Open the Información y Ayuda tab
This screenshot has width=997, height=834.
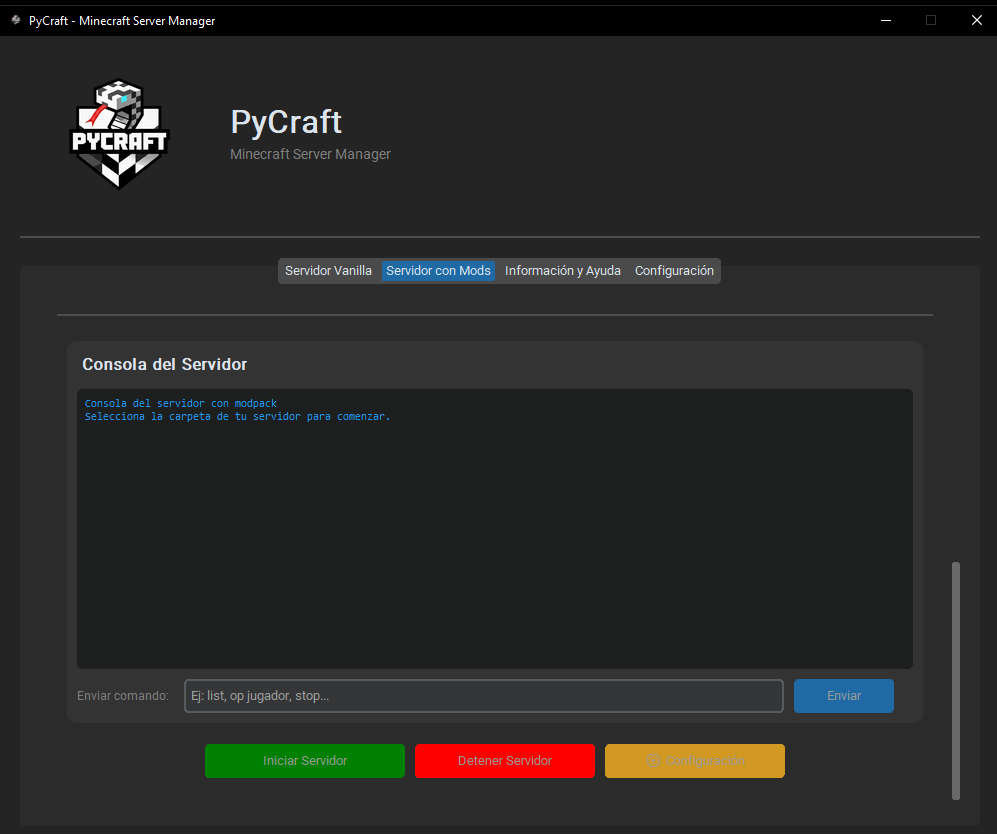coord(562,271)
